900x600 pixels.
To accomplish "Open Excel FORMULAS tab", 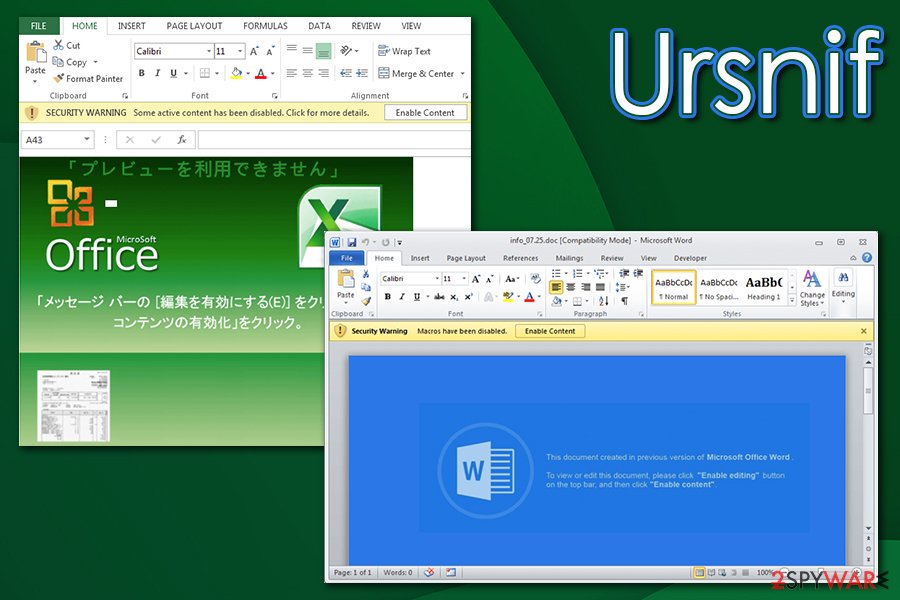I will [x=265, y=26].
